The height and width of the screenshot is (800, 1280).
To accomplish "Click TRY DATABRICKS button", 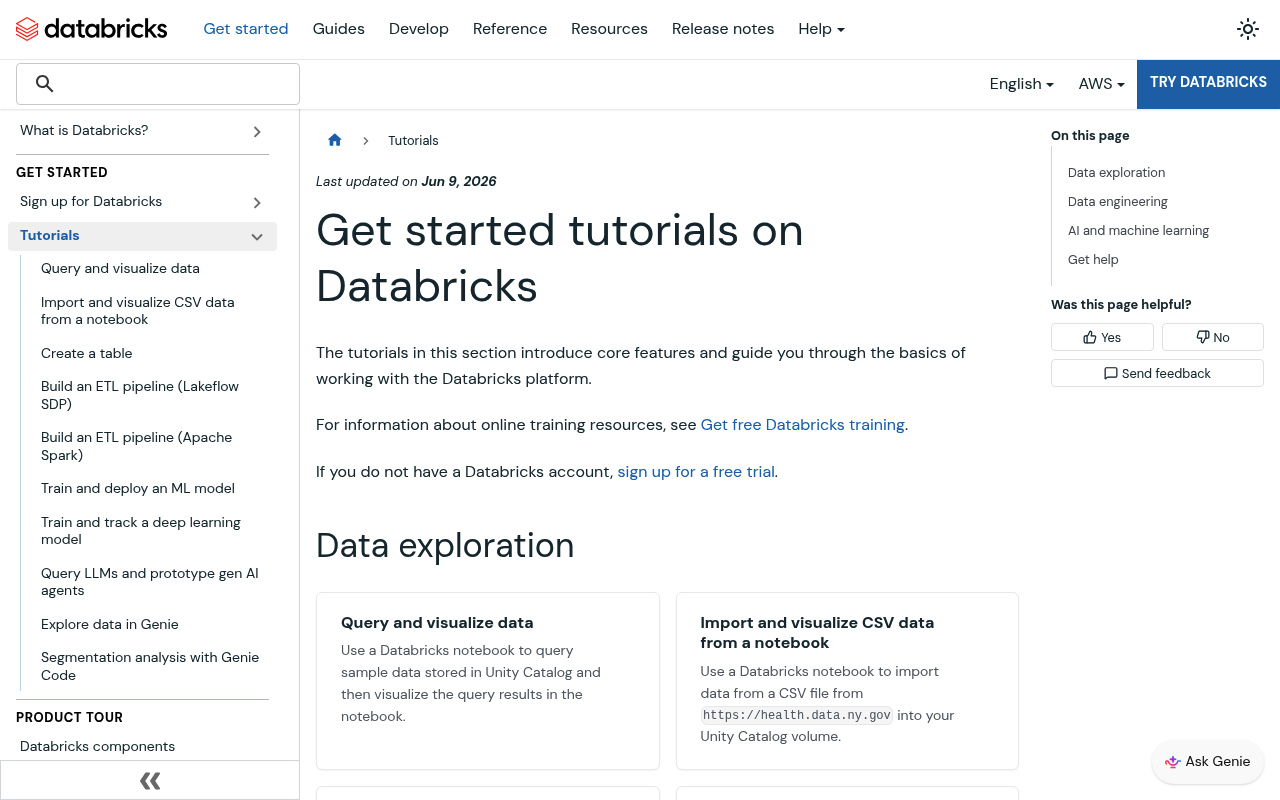I will 1208,84.
